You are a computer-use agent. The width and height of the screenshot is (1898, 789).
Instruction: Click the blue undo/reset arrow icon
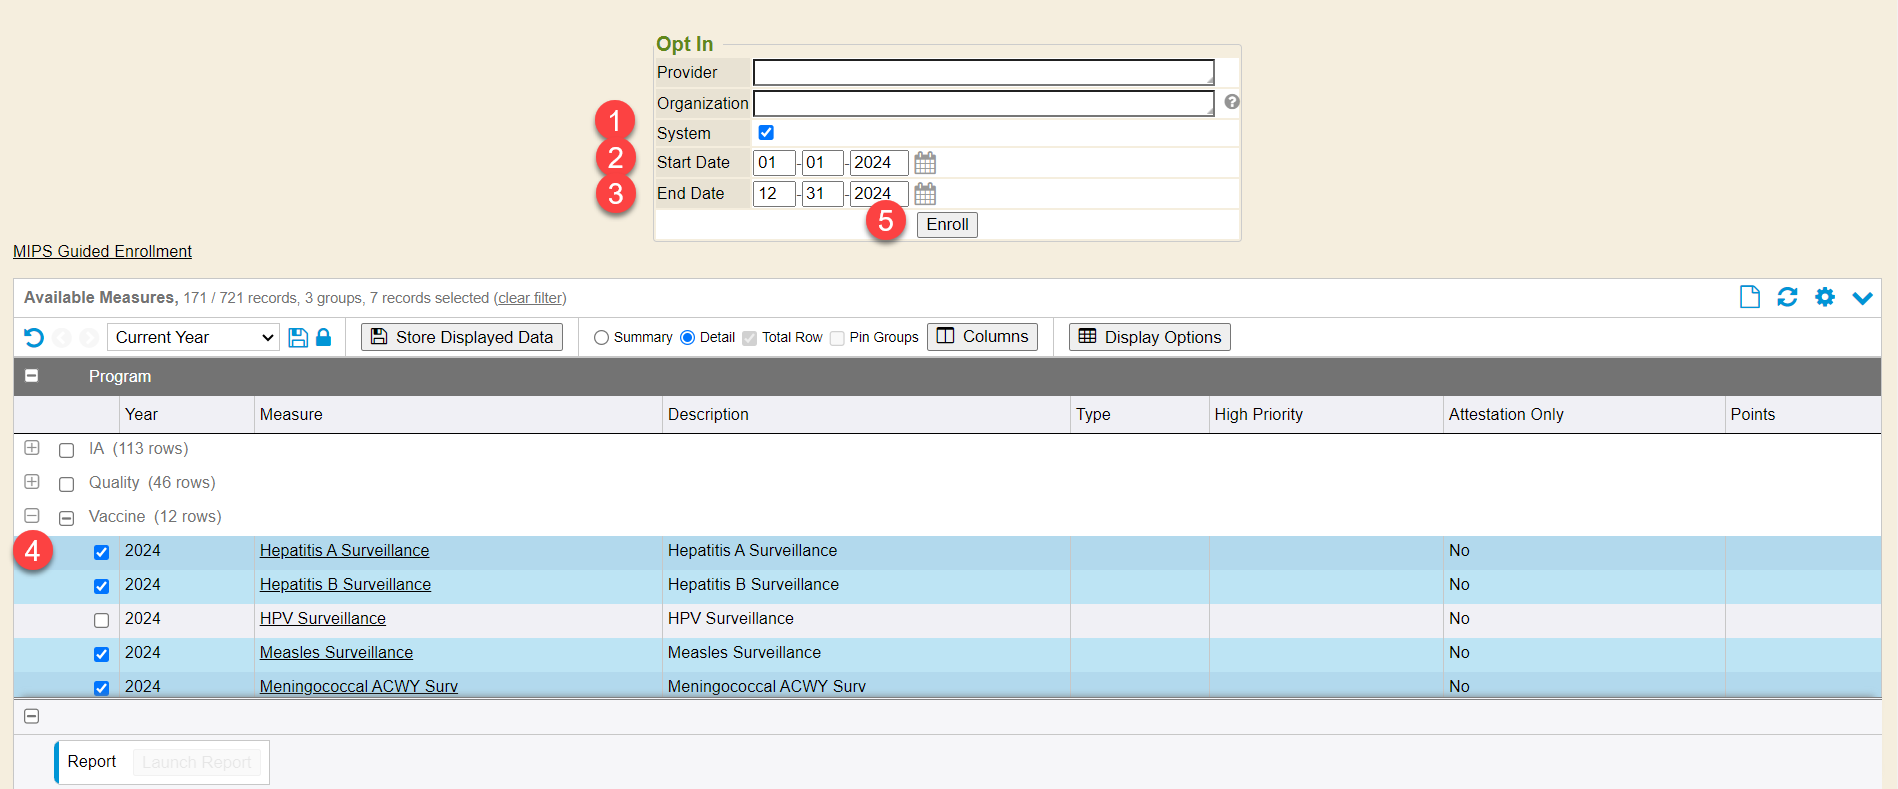click(34, 338)
